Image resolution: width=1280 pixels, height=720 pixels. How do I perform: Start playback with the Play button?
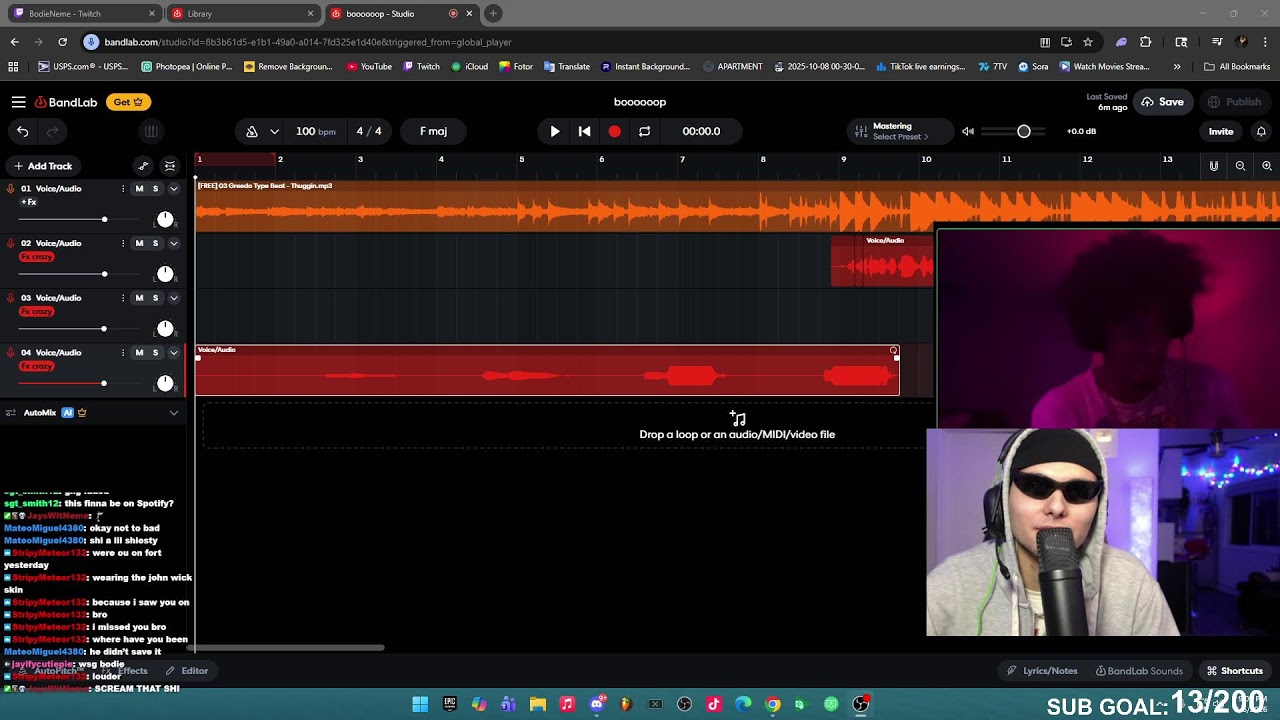(x=555, y=131)
